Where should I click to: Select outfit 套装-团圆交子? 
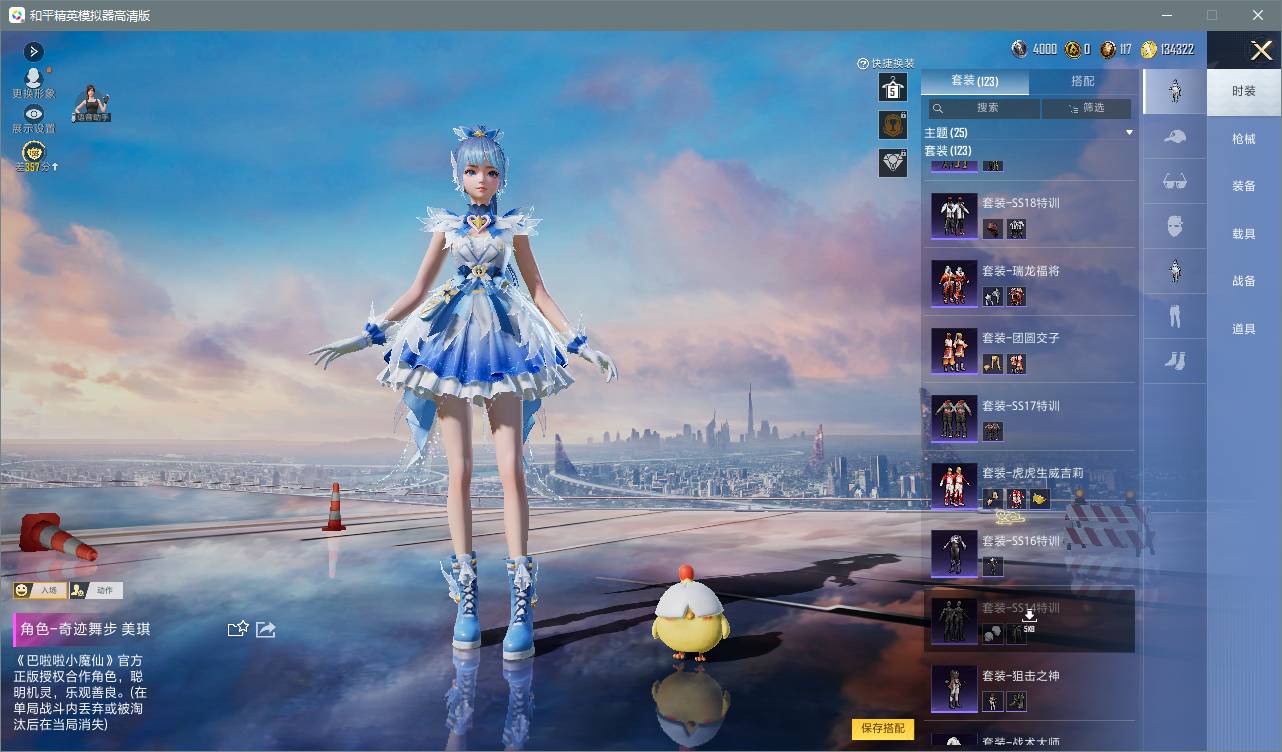(x=1029, y=350)
